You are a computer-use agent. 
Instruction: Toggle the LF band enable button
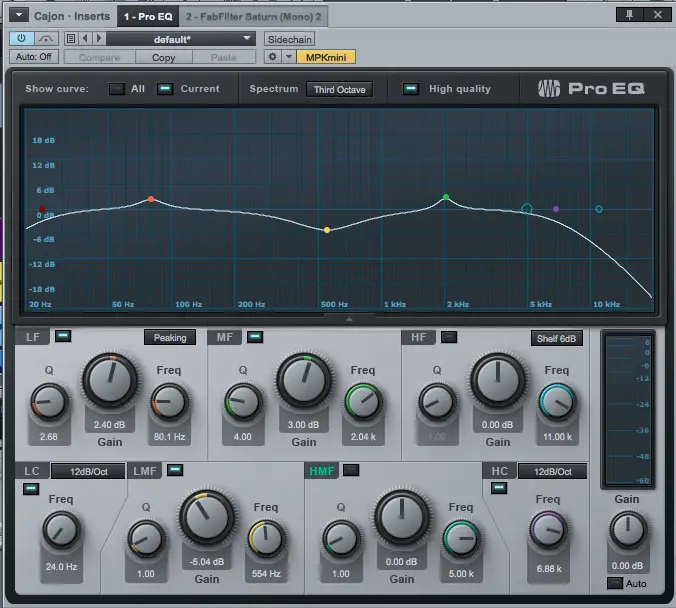tap(63, 336)
